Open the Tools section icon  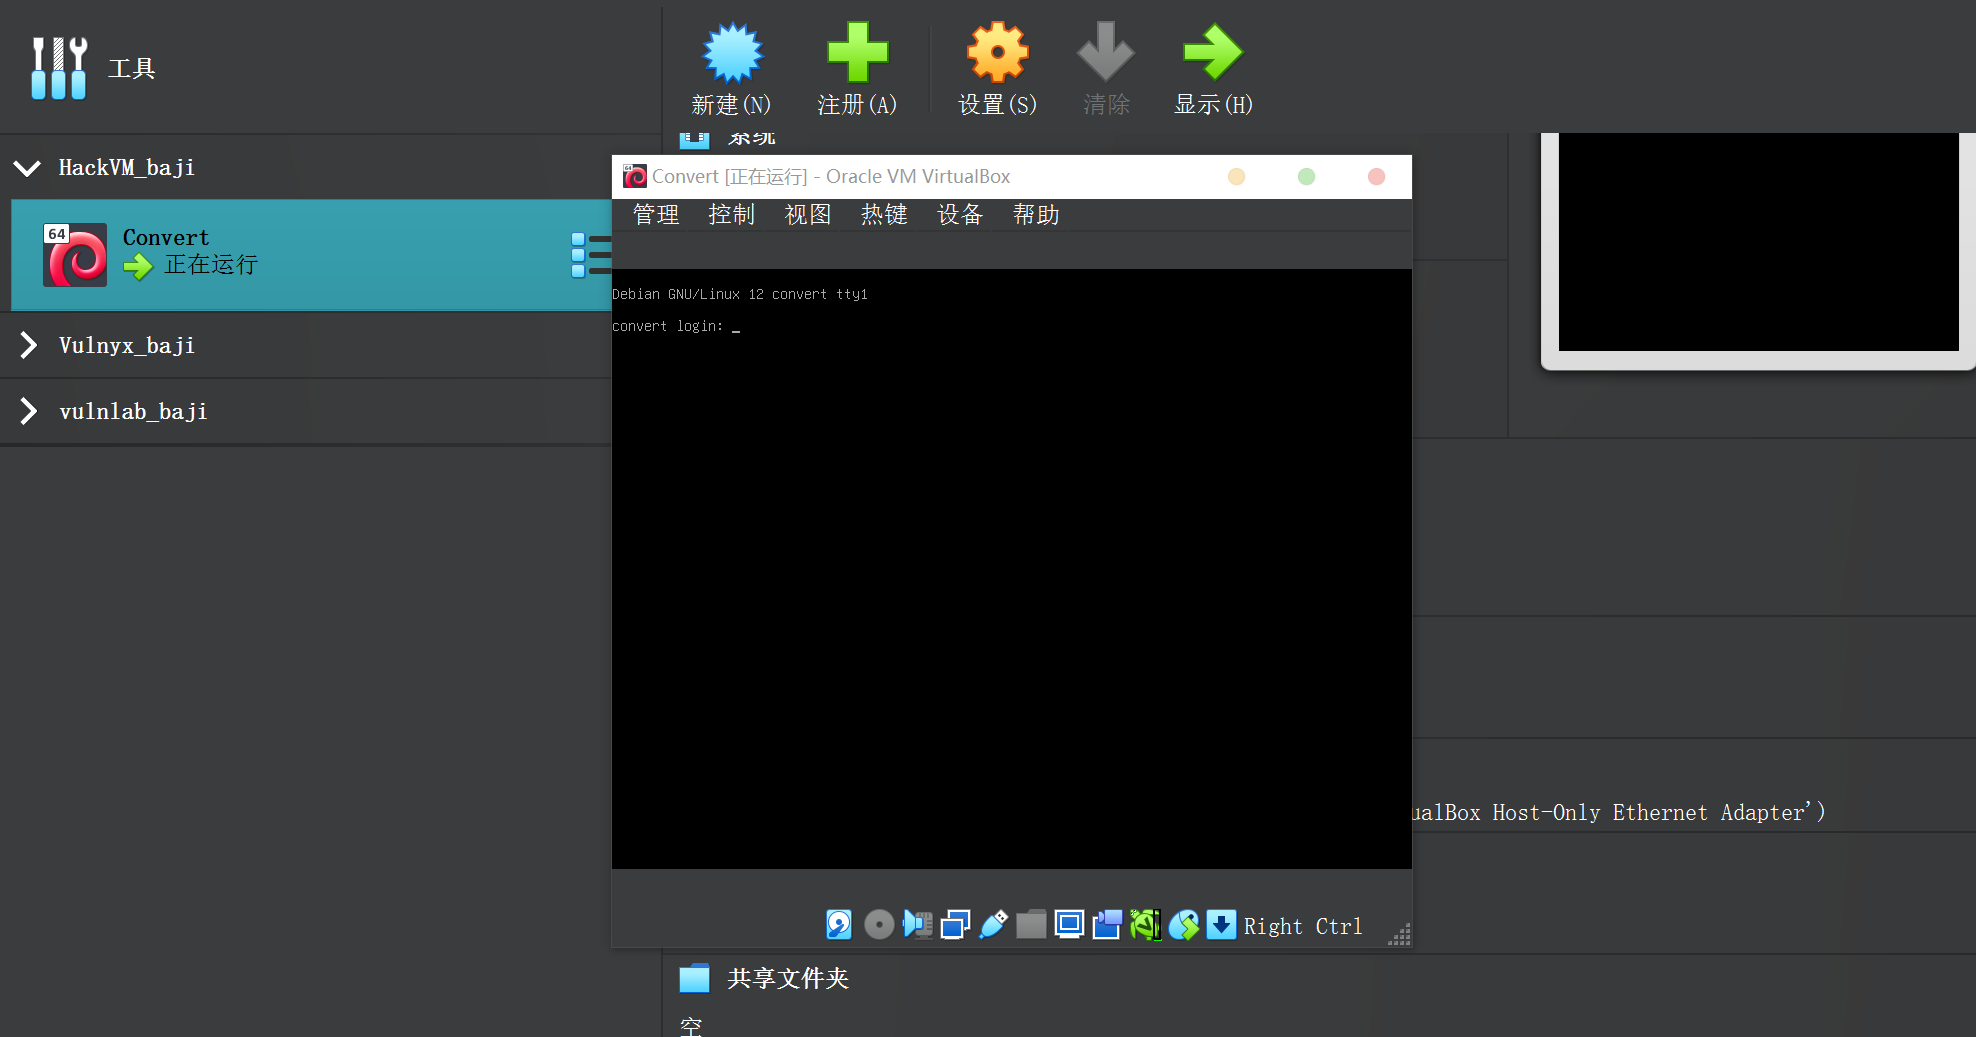[59, 68]
